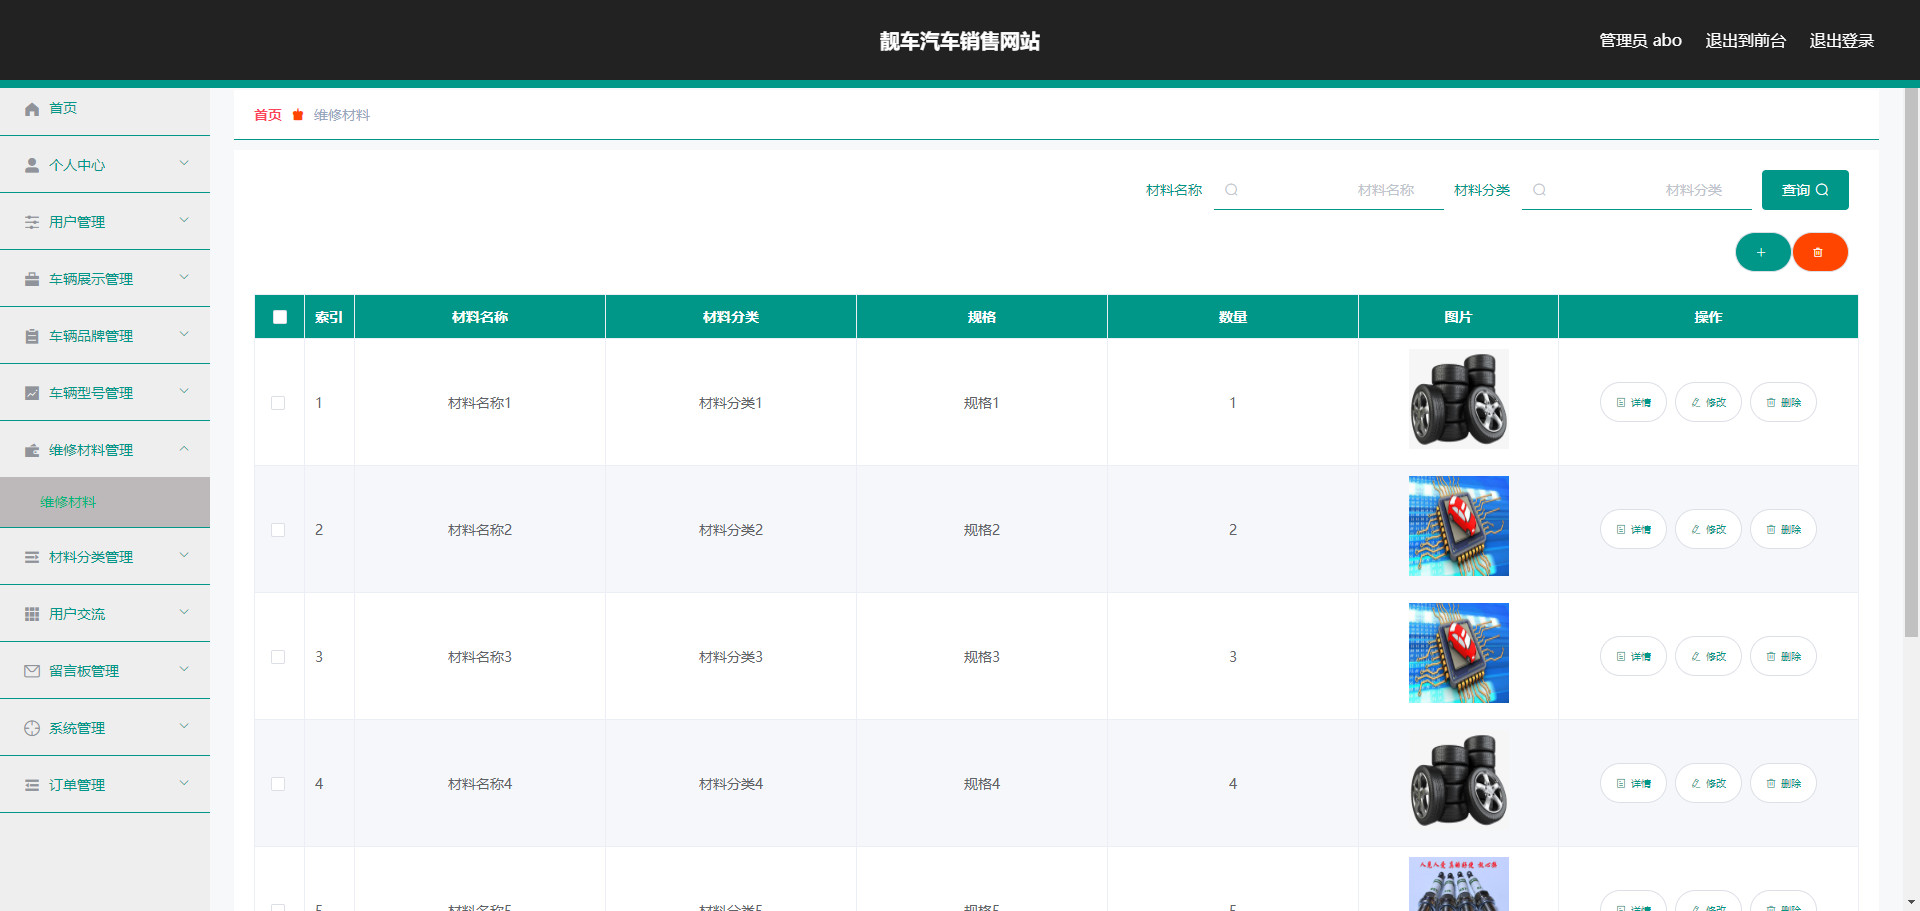The width and height of the screenshot is (1920, 911).
Task: Click the 材料分类1 cell
Action: pos(731,403)
